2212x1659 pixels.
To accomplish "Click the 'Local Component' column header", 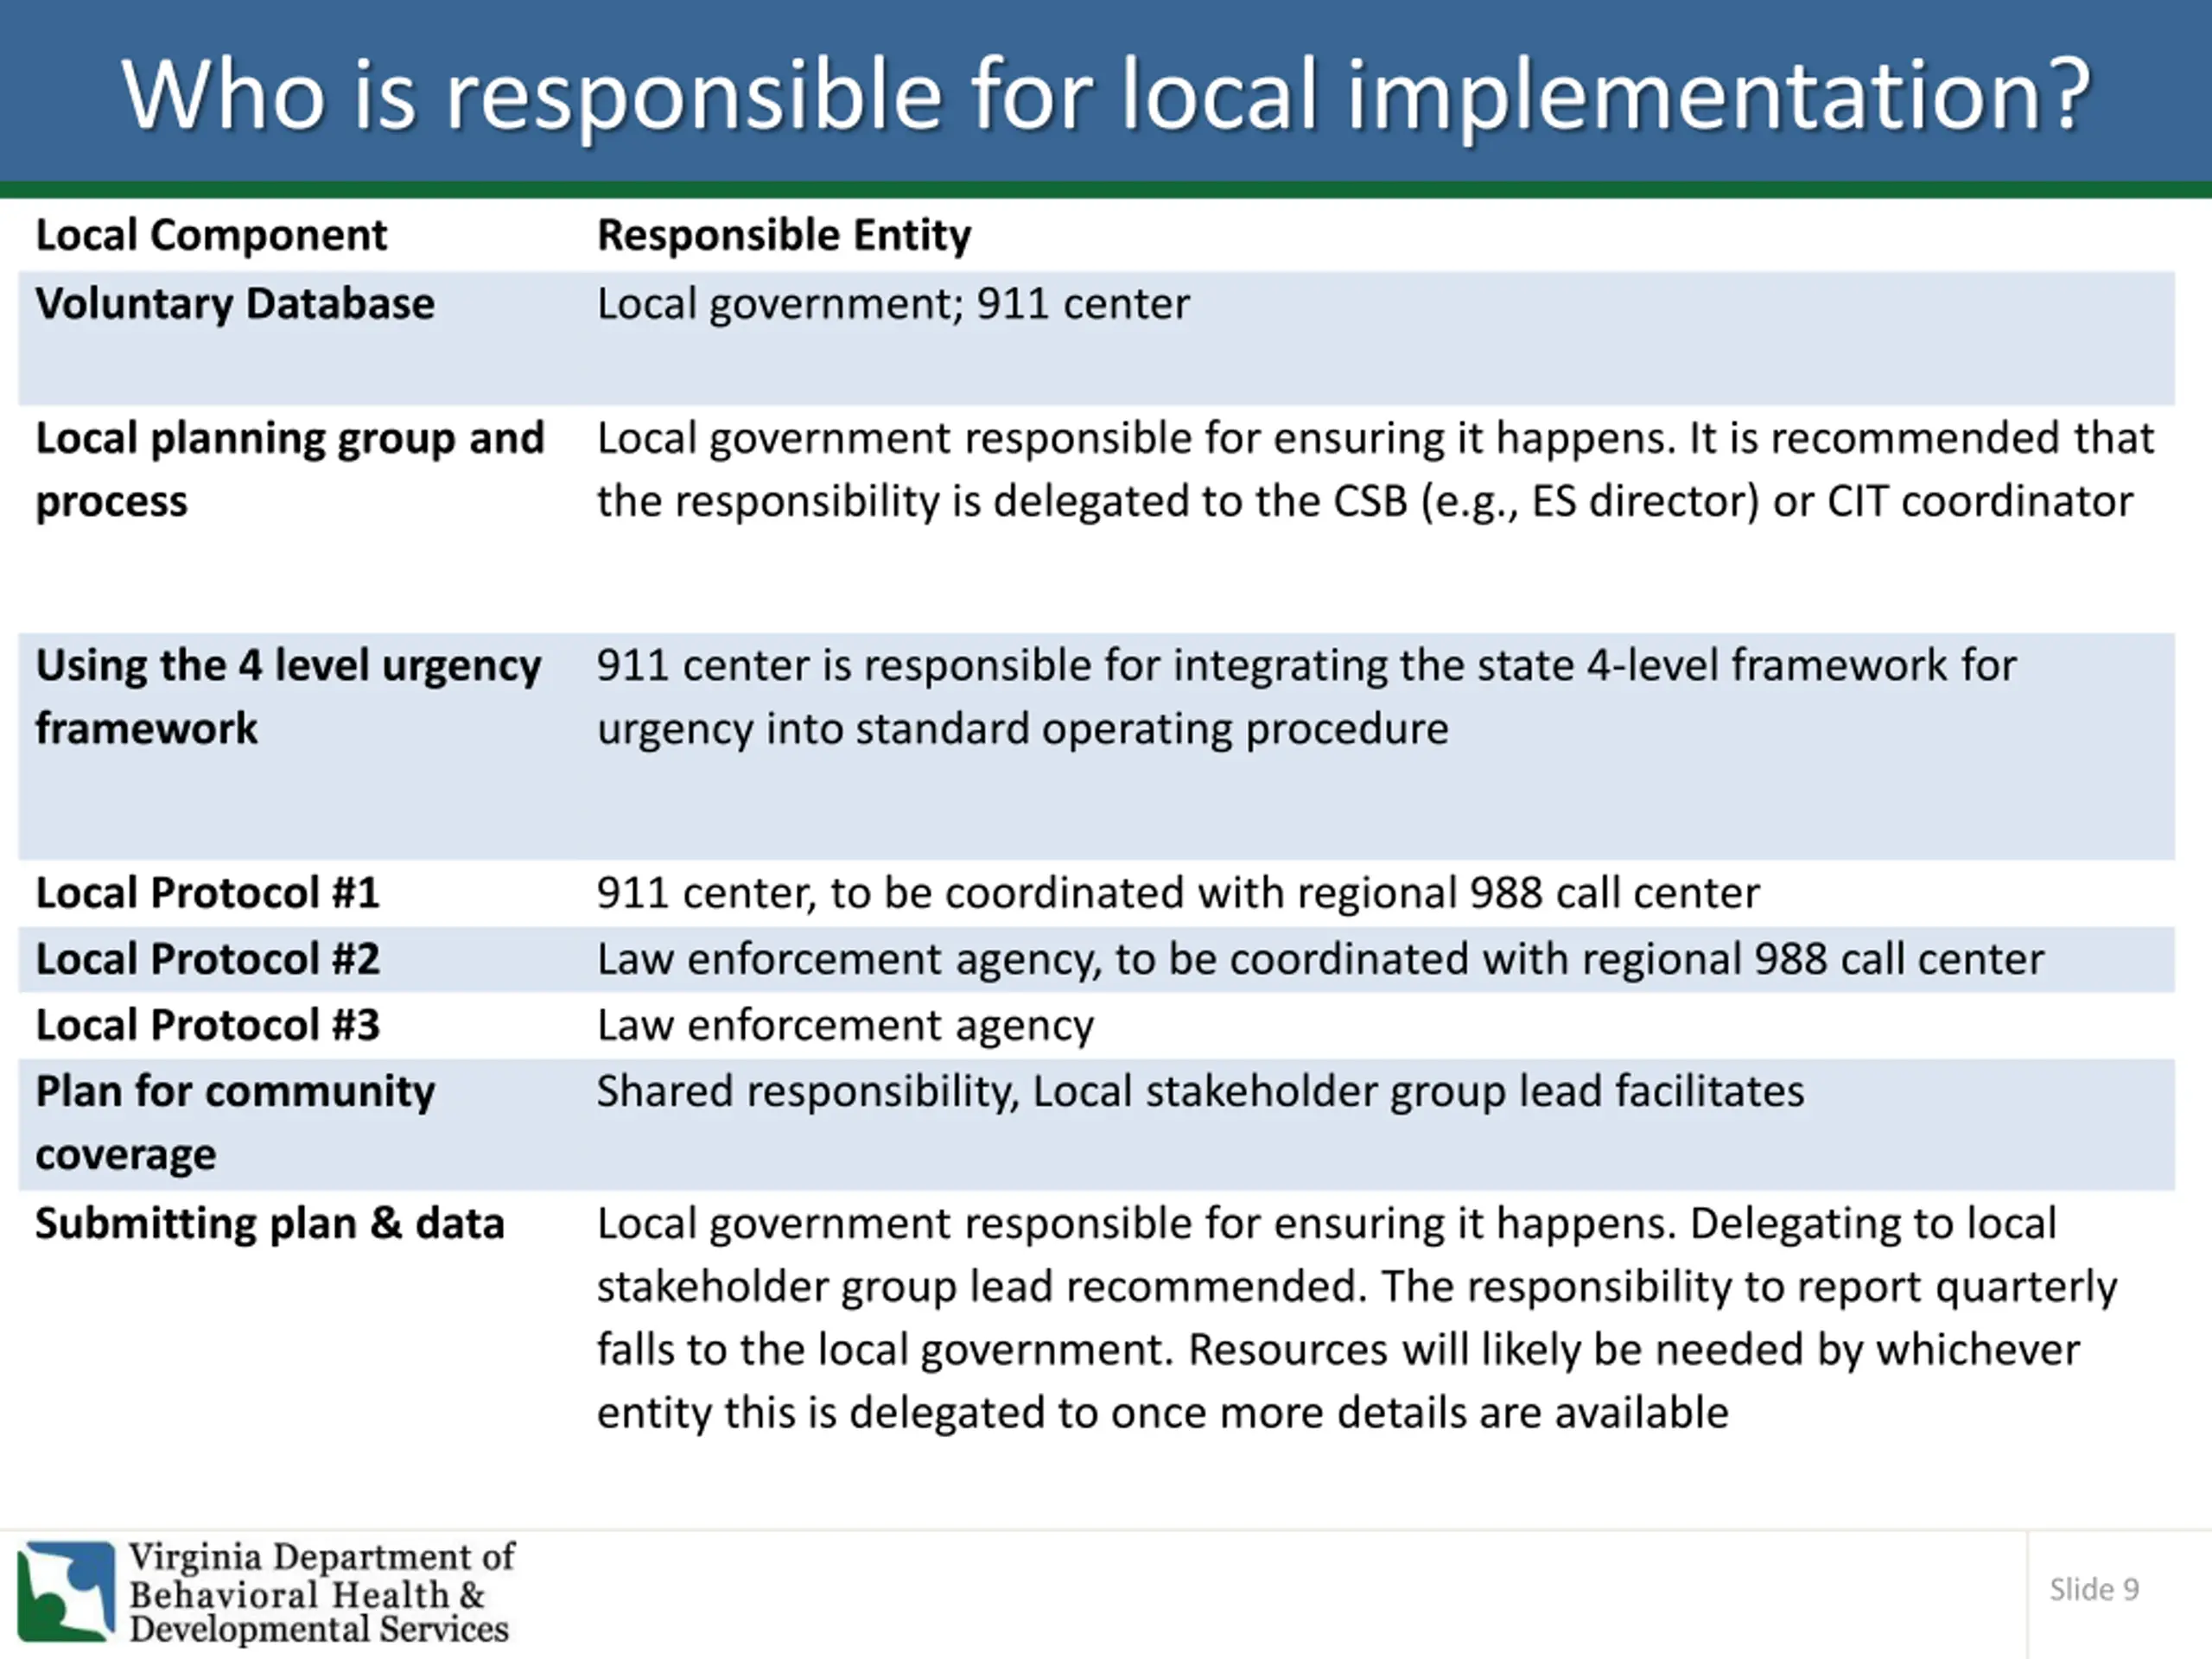I will click(211, 236).
